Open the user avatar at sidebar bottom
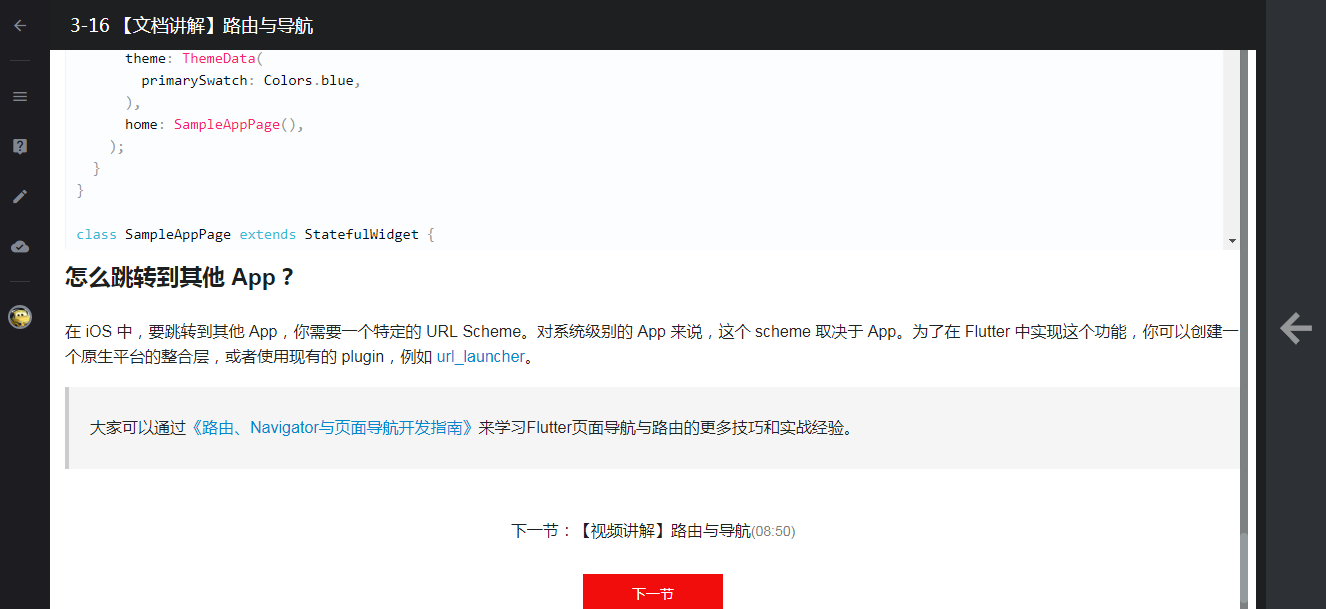 pos(19,318)
